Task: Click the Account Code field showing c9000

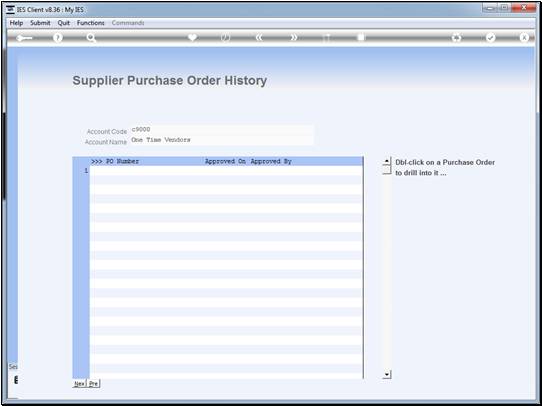Action: click(x=222, y=130)
